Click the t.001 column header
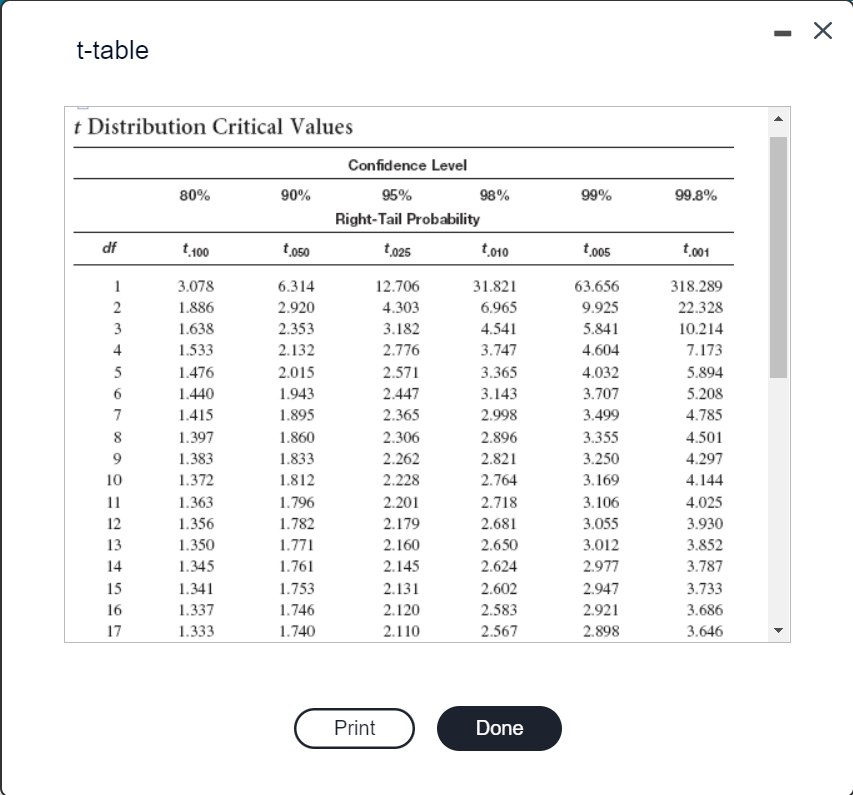This screenshot has width=853, height=795. pyautogui.click(x=696, y=250)
